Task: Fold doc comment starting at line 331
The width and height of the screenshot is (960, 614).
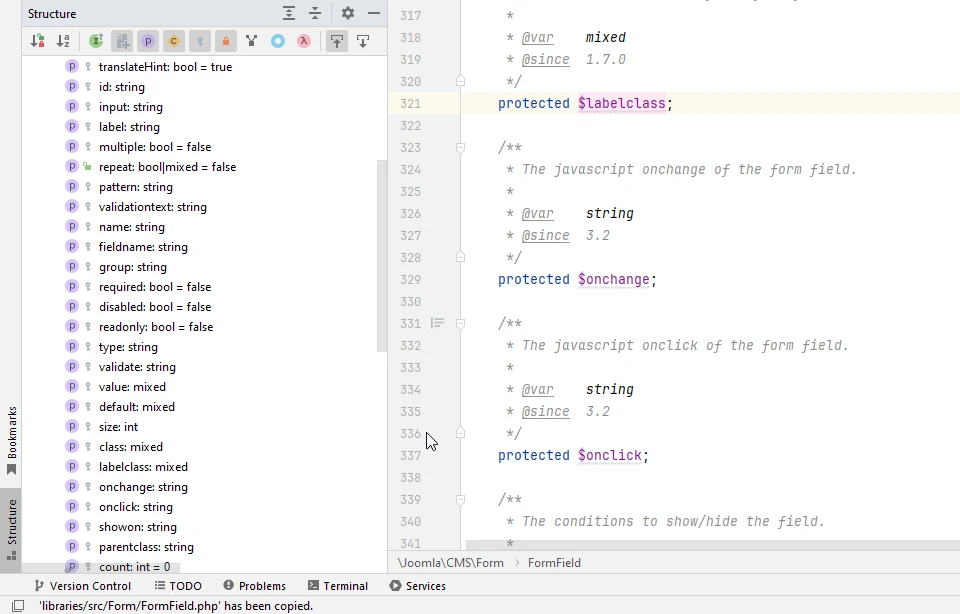Action: click(460, 323)
